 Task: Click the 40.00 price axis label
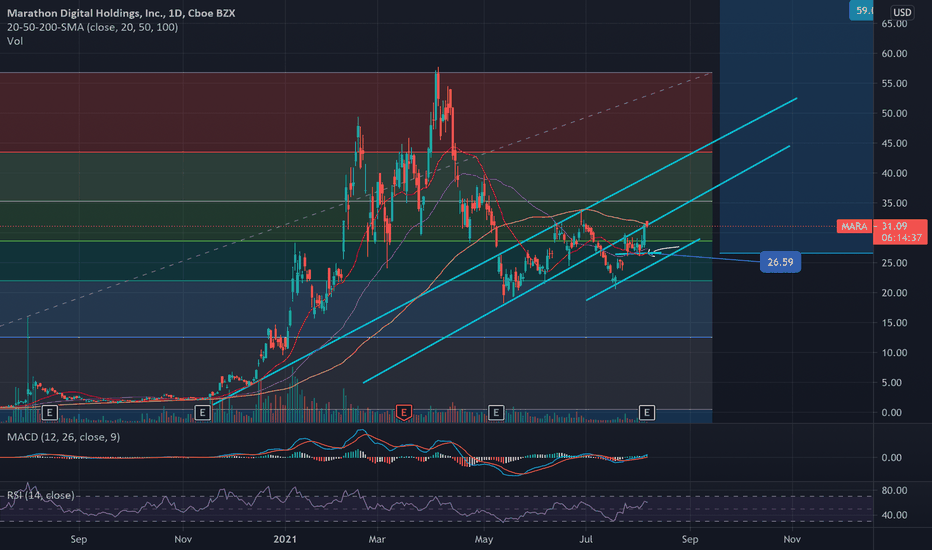[894, 173]
